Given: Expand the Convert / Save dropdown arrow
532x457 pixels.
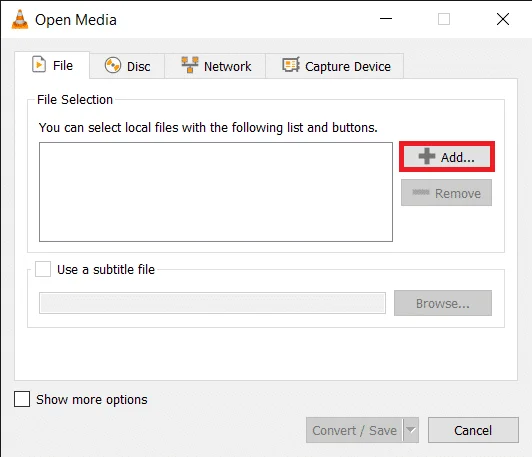Looking at the screenshot, I should coord(411,430).
